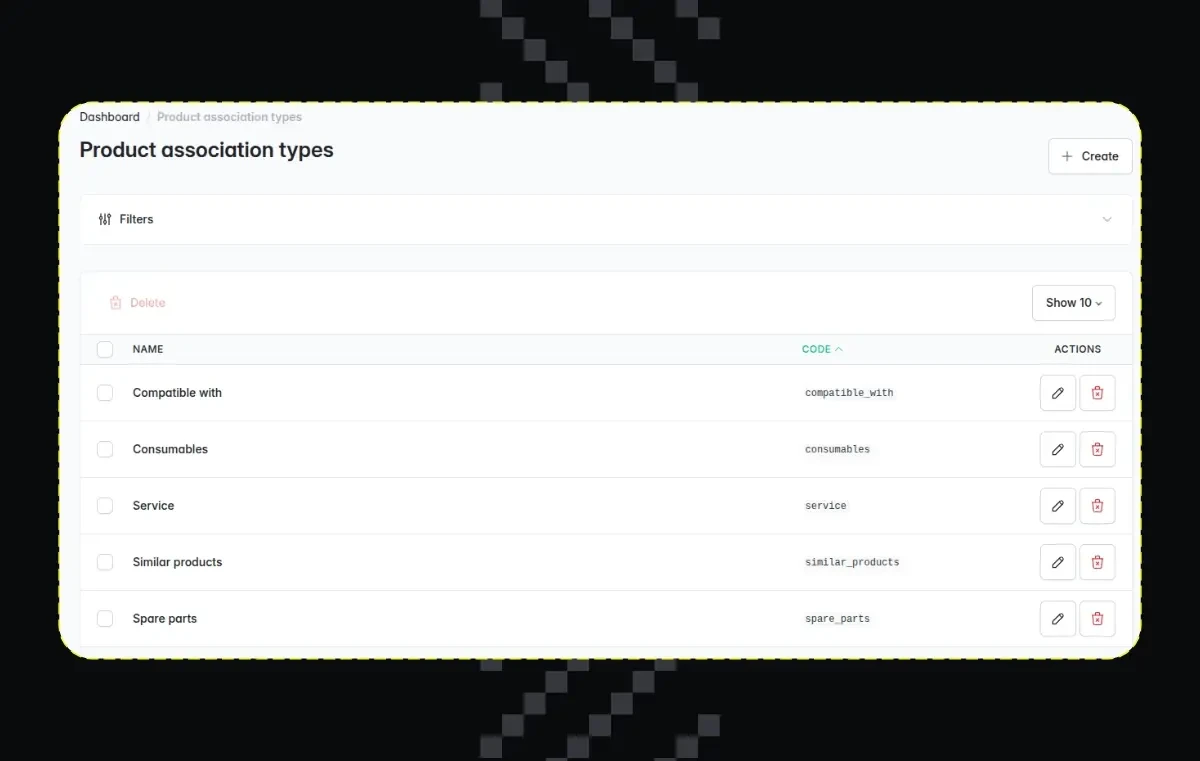The image size is (1200, 761).
Task: Delete the Similar products row
Action: pyautogui.click(x=1097, y=562)
